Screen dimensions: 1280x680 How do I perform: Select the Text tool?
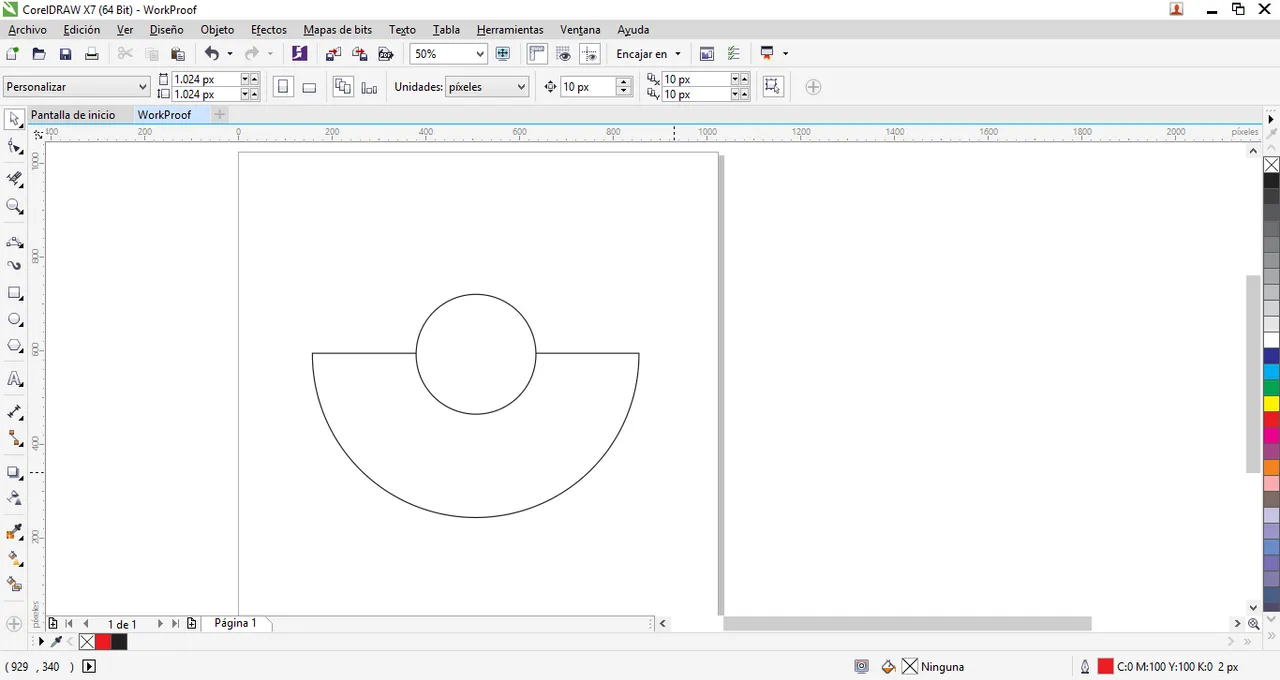[14, 379]
